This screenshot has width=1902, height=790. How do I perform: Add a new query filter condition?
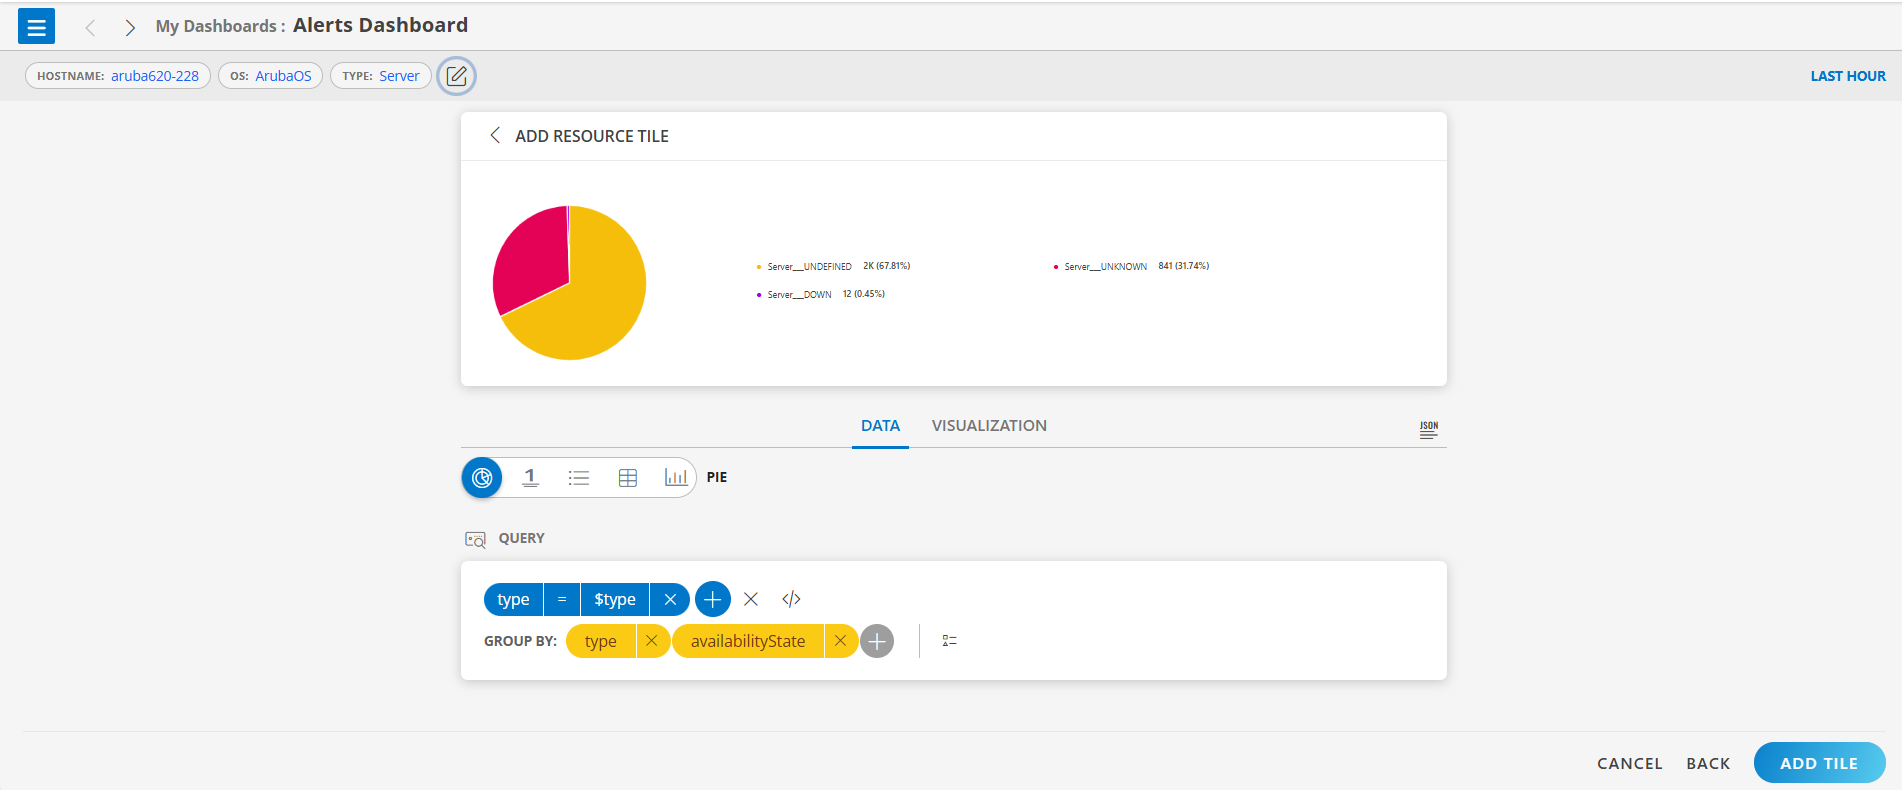click(x=712, y=599)
